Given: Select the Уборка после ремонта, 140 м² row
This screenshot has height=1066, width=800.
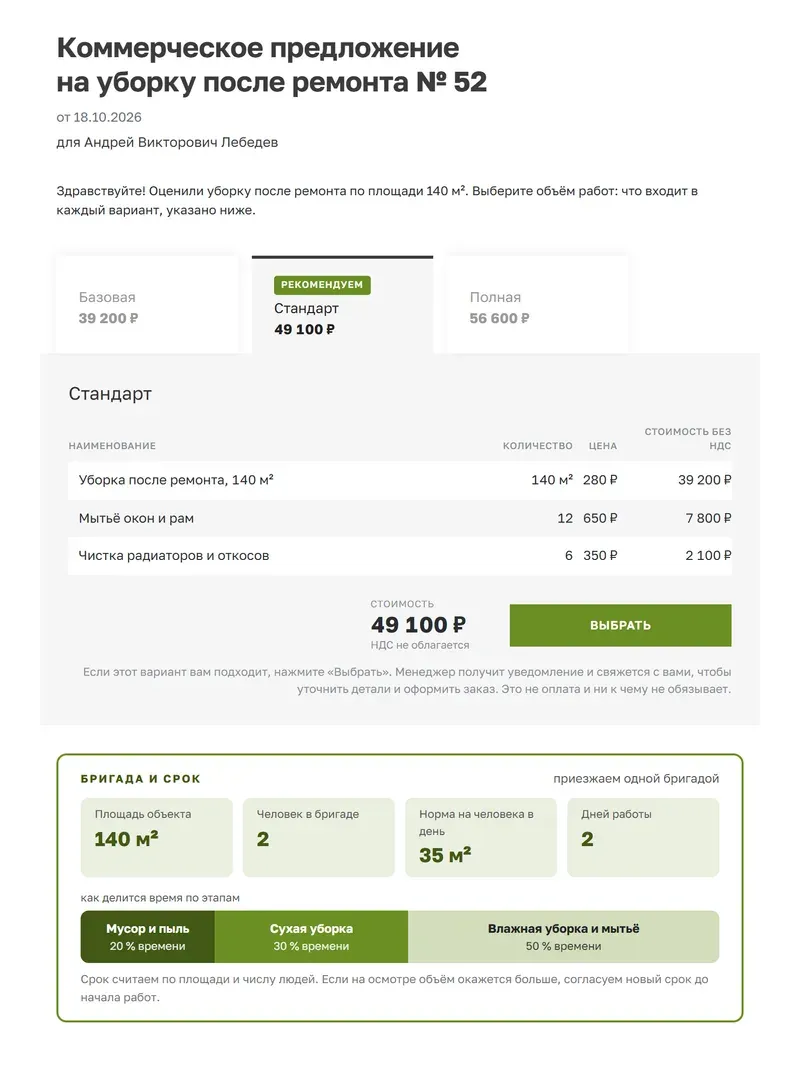Looking at the screenshot, I should point(400,481).
